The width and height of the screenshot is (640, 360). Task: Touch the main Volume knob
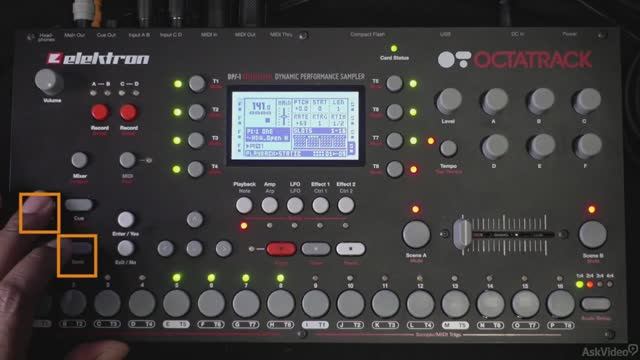[49, 82]
